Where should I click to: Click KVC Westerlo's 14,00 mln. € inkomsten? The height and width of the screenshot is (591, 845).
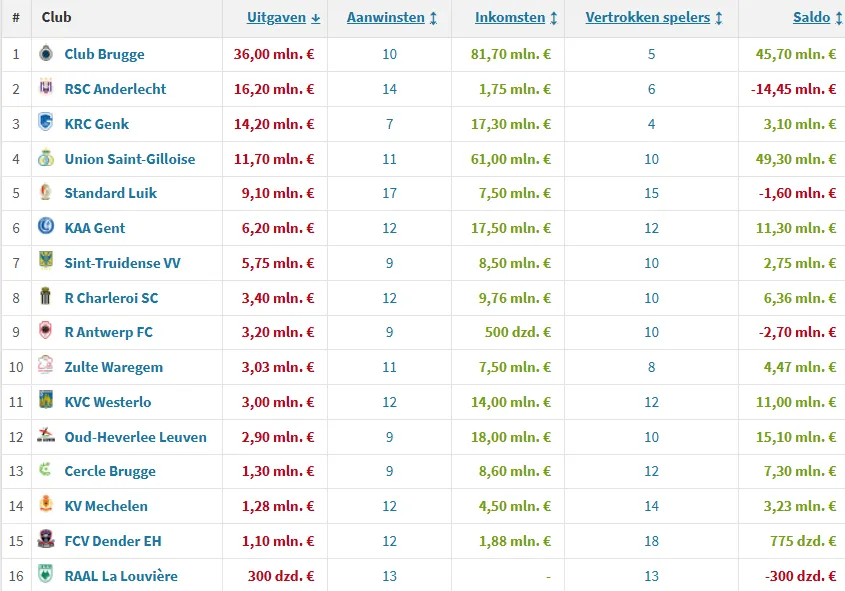510,402
